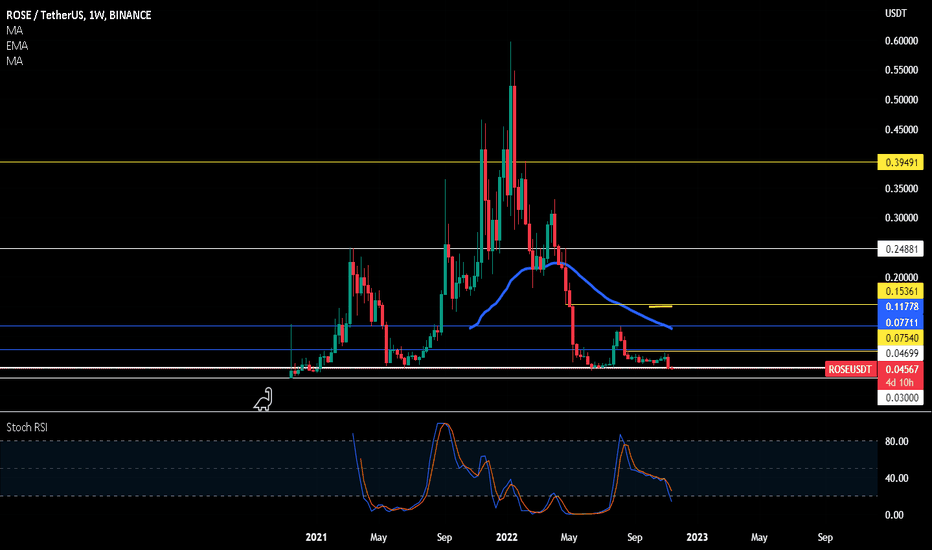932x550 pixels.
Task: Click the 0.04567 current price label
Action: point(900,369)
